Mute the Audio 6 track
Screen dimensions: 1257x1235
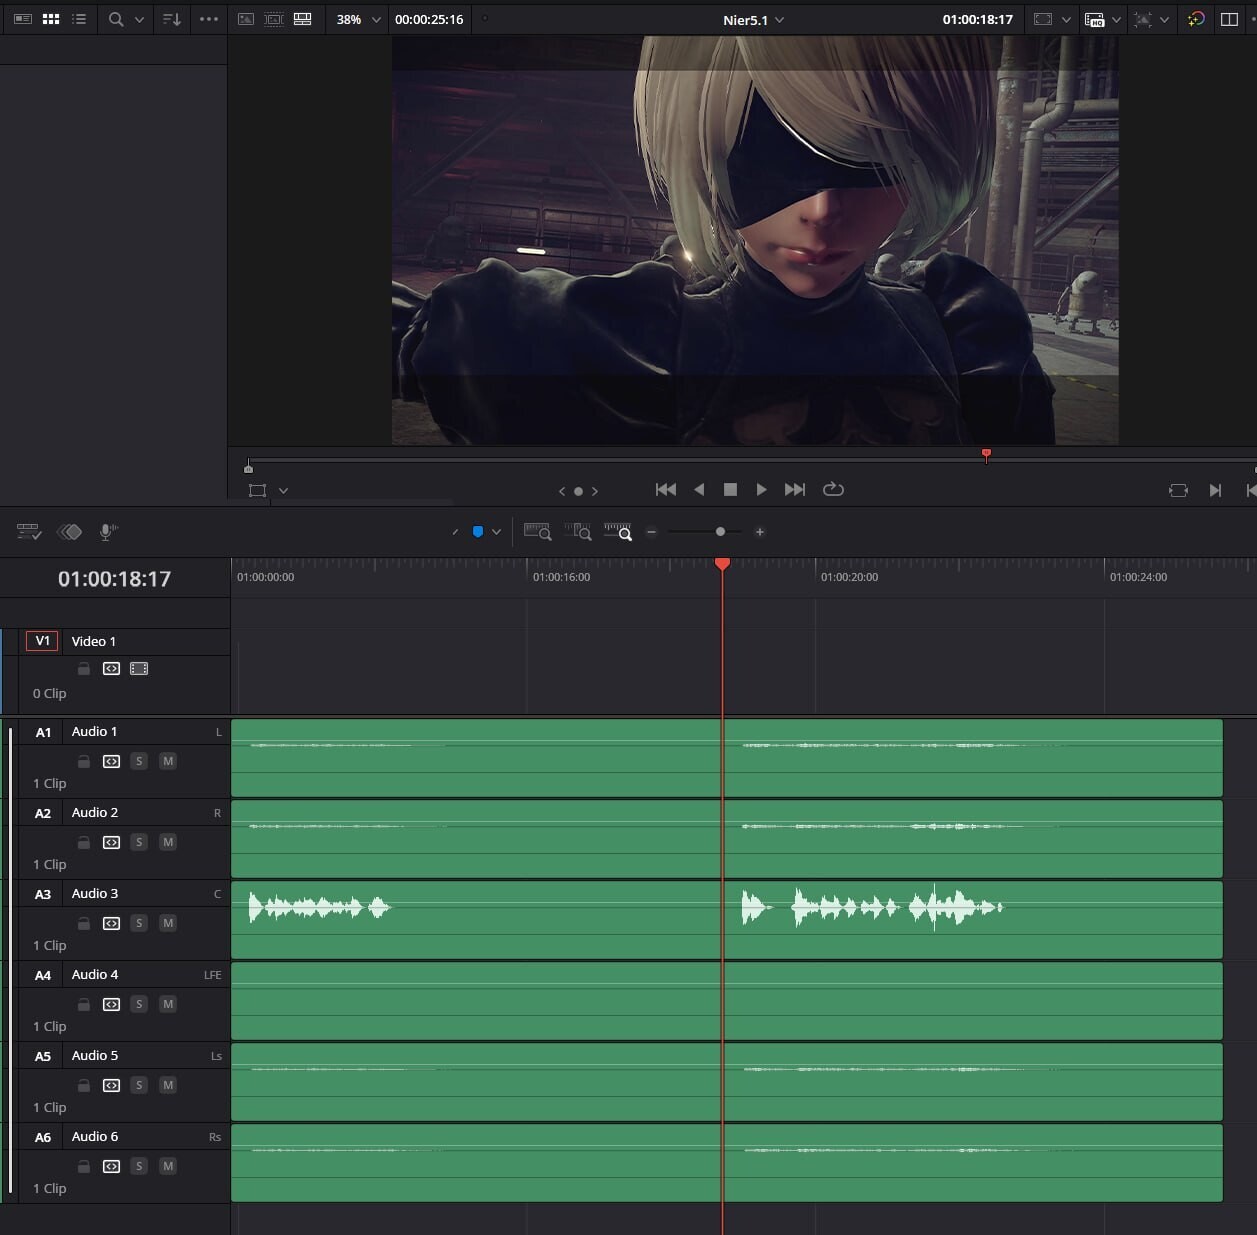[168, 1166]
